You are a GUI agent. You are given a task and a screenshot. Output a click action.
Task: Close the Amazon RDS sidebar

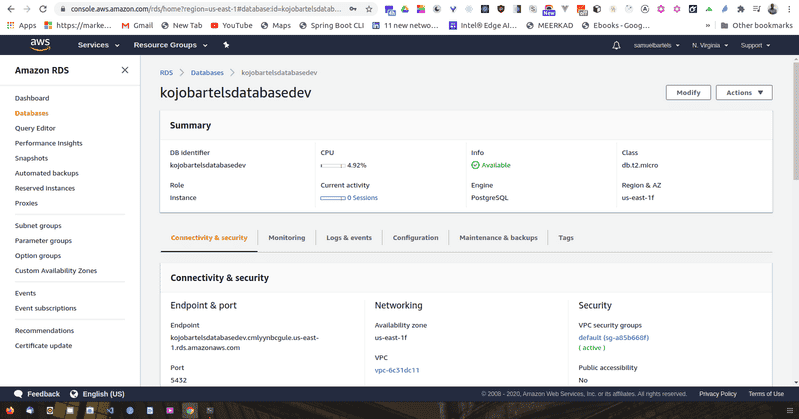[125, 70]
